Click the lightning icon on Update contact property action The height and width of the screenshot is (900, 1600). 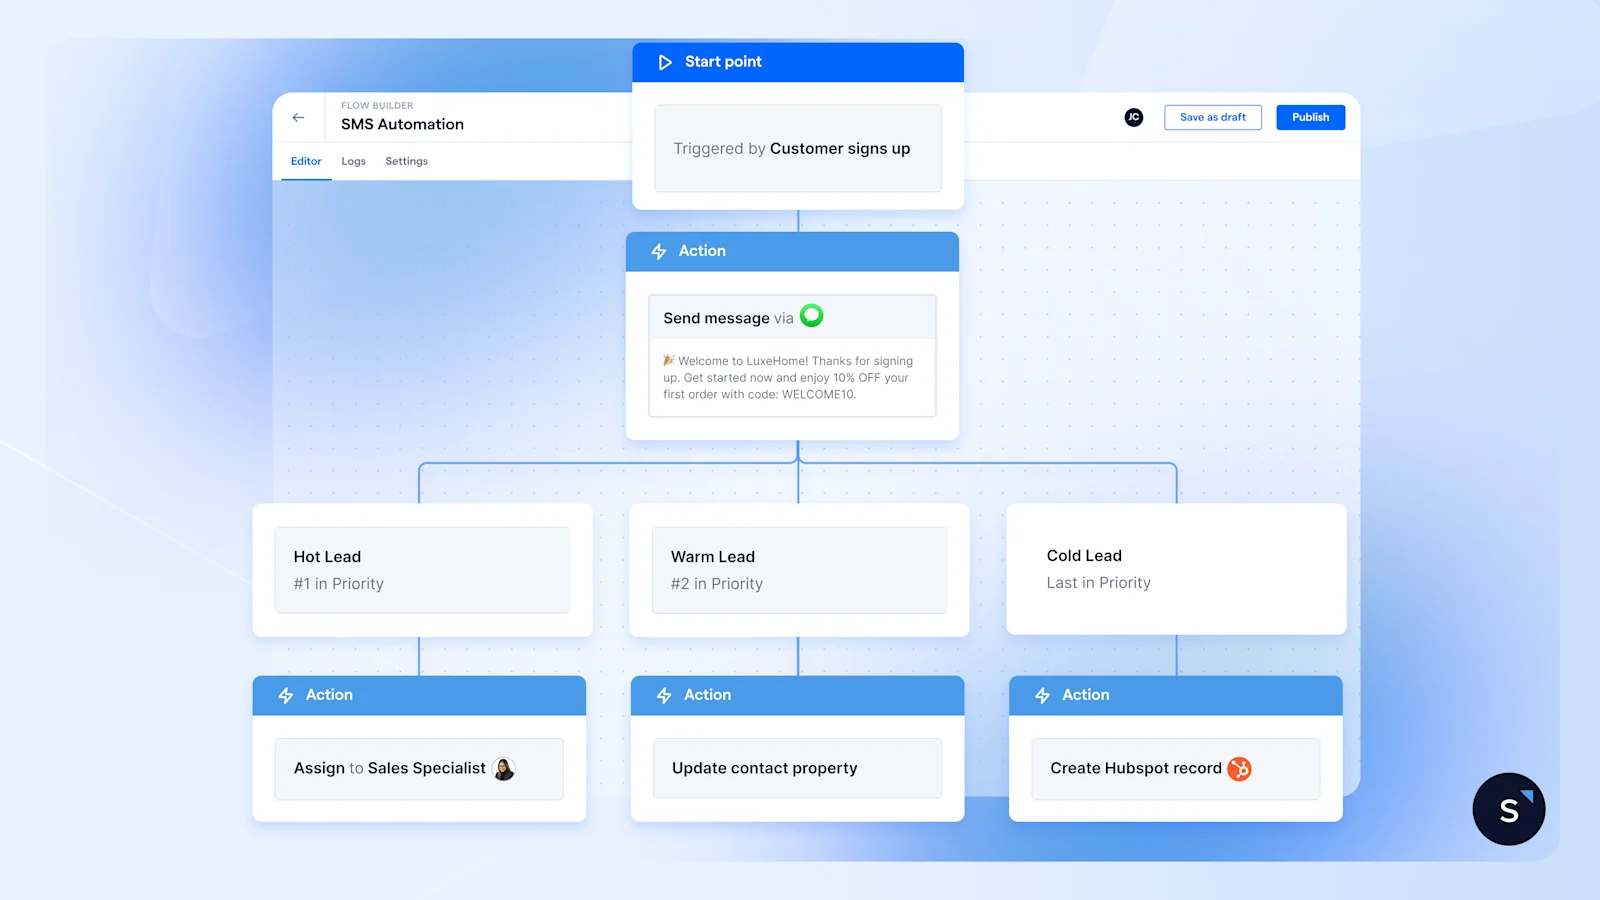point(663,695)
